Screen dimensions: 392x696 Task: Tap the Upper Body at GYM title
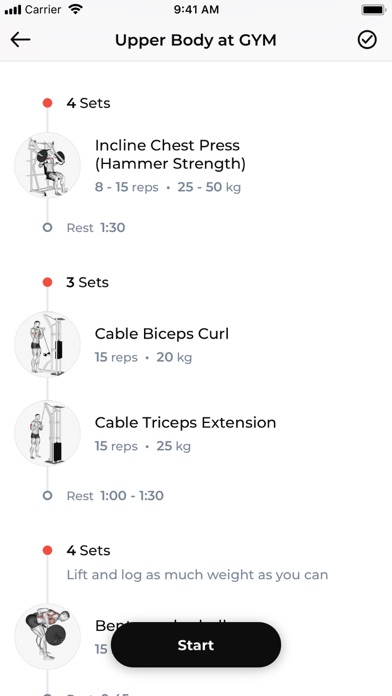196,40
